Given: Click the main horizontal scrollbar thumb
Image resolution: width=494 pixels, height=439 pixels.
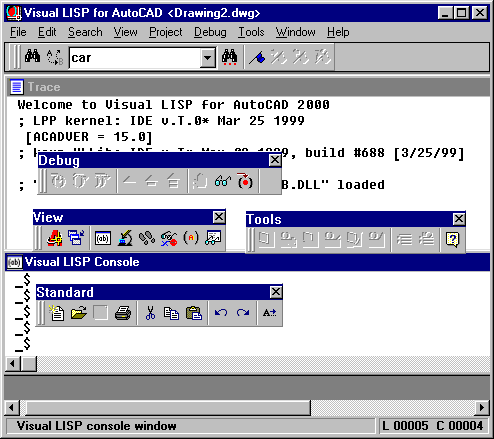Looking at the screenshot, I should 168,407.
